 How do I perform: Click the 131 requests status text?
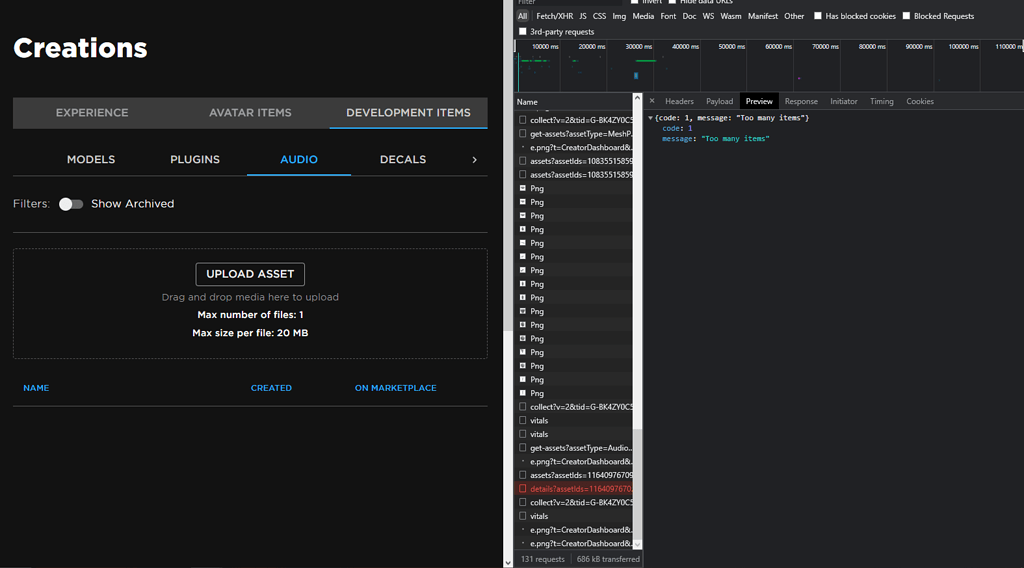point(543,560)
